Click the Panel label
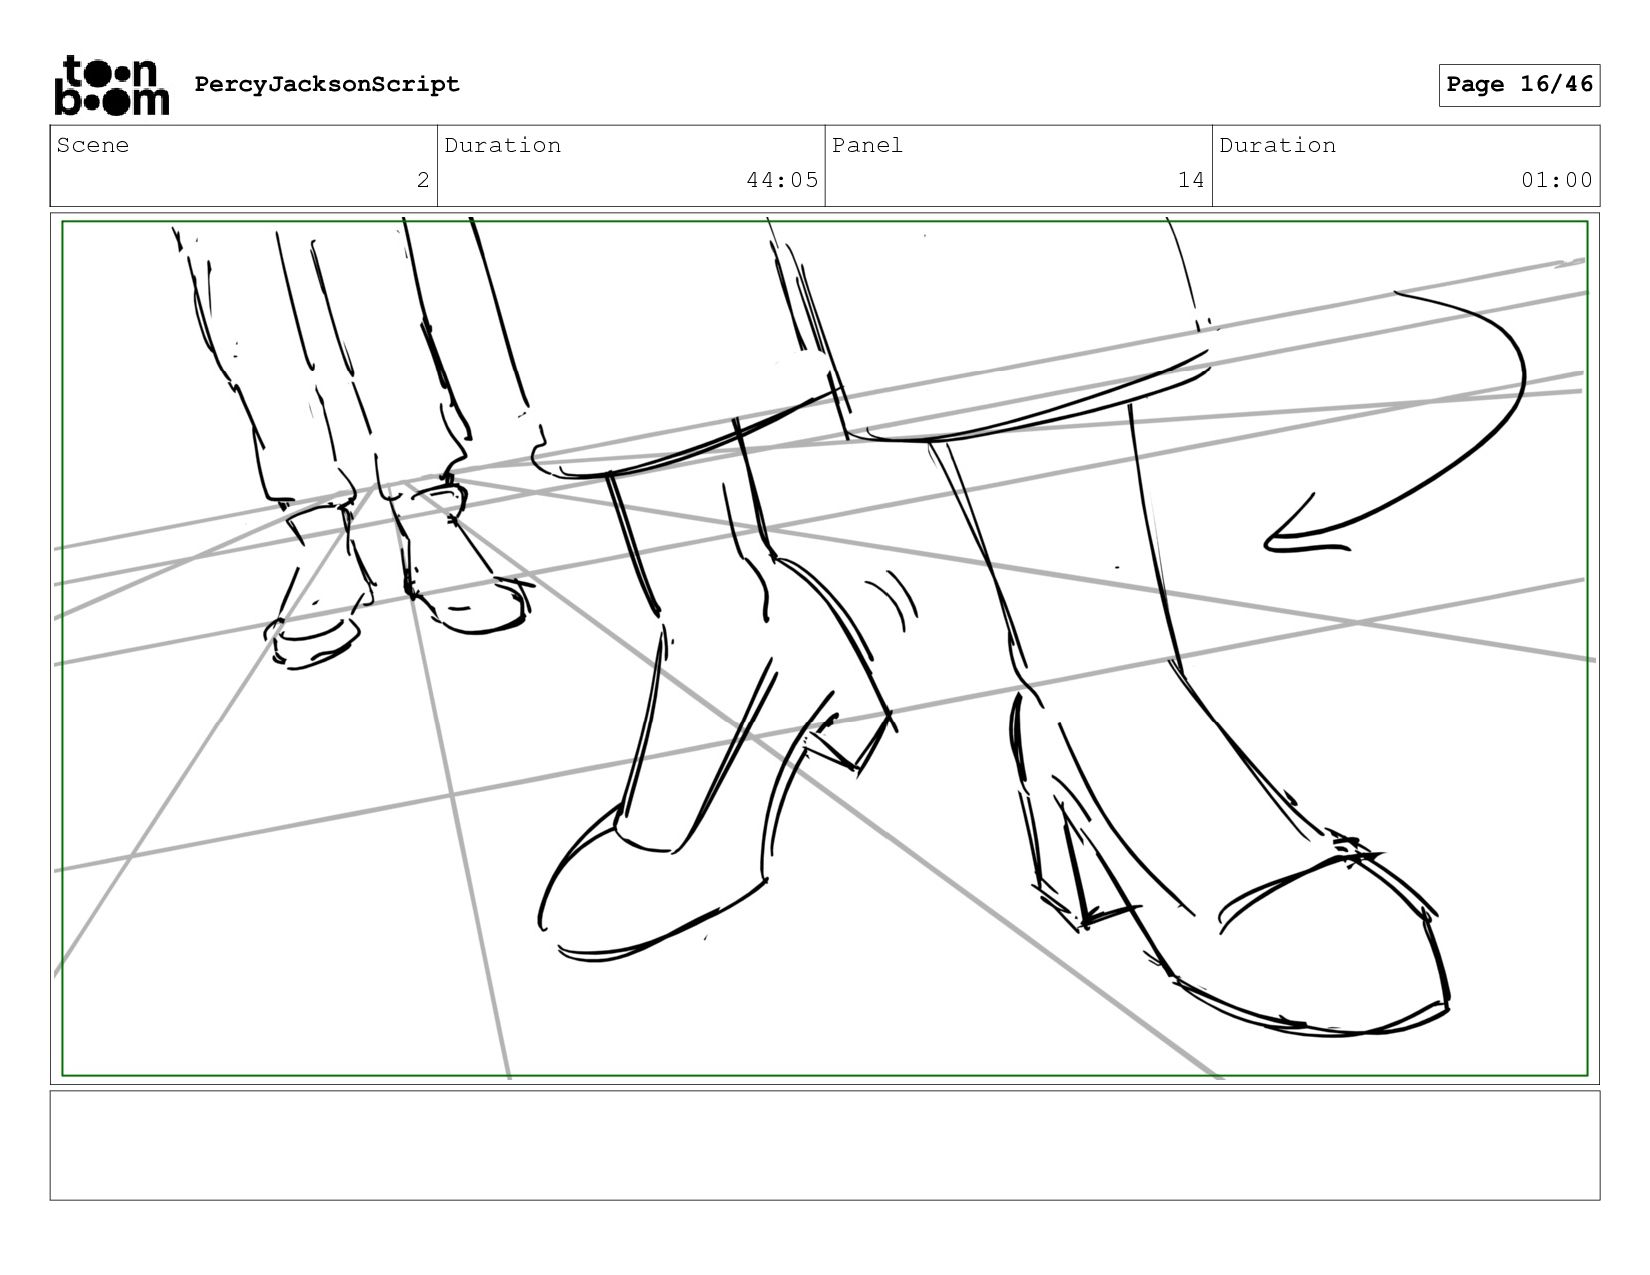The image size is (1650, 1275). 867,145
